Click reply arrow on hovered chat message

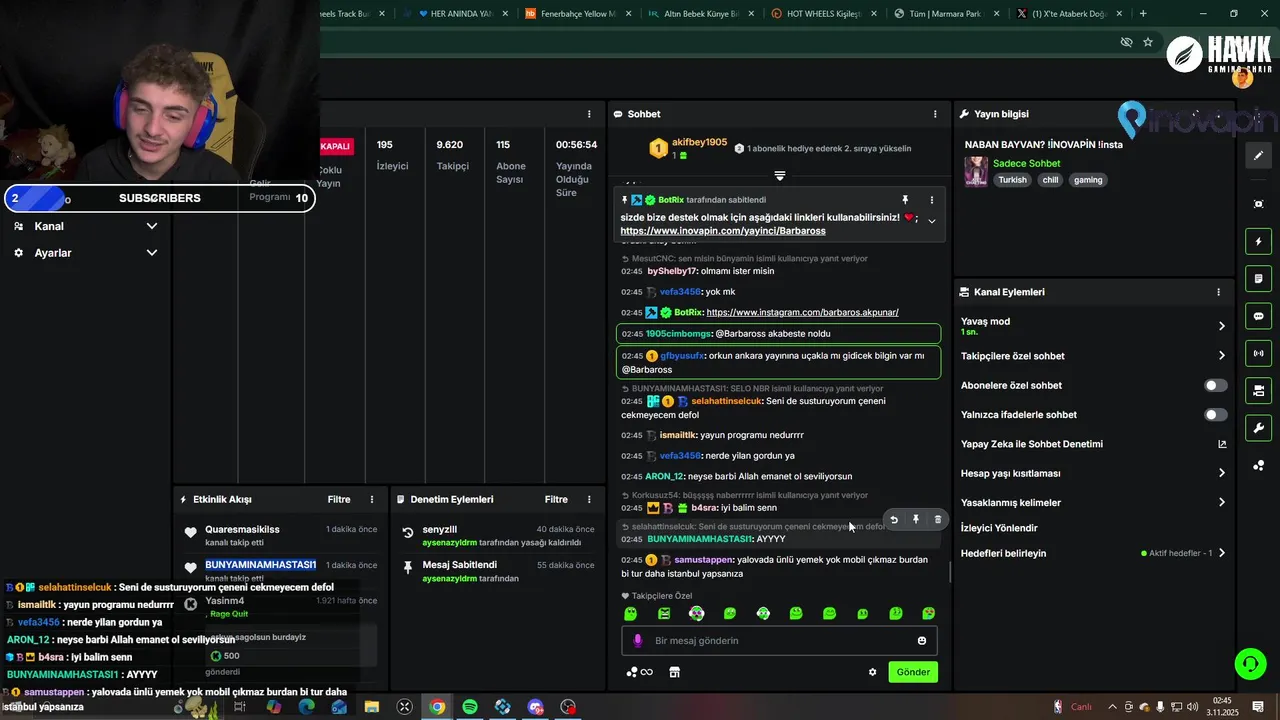point(894,520)
